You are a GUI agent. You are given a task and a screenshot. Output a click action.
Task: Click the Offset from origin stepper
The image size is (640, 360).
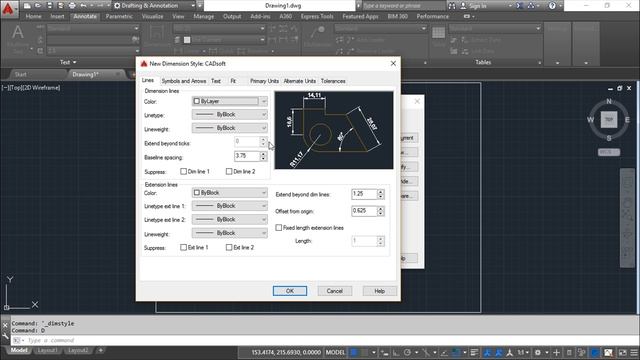point(380,211)
